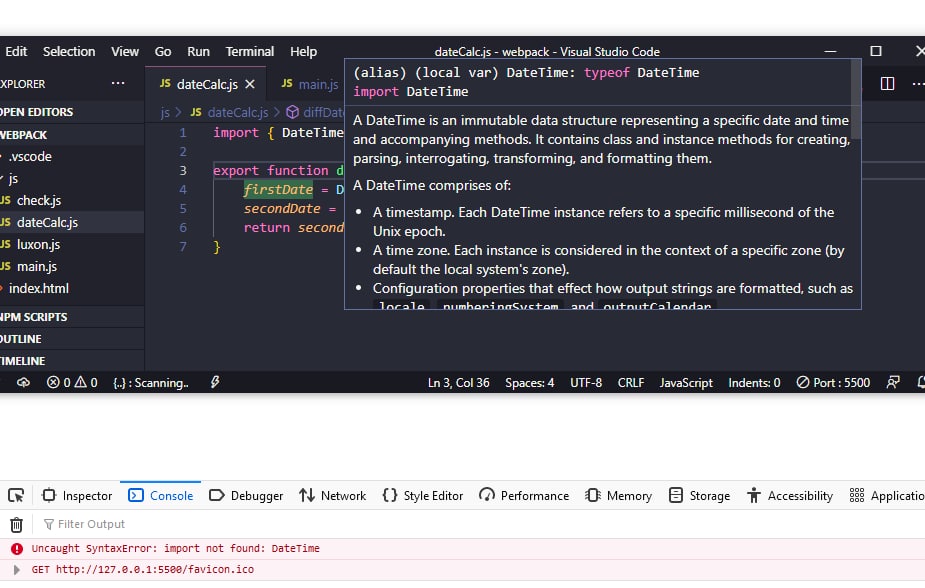Viewport: 925px width, 588px height.
Task: Click the js breadcrumb segment
Action: [x=165, y=112]
